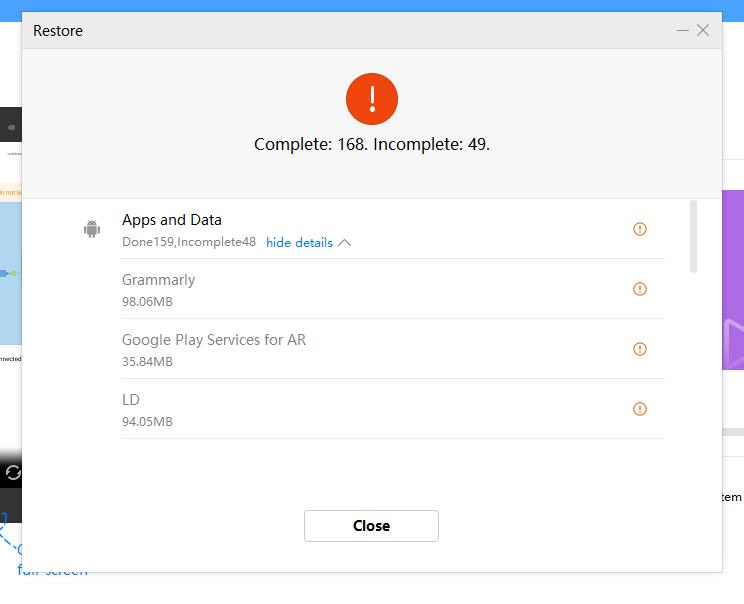Collapse details using the up chevron arrow

click(345, 242)
